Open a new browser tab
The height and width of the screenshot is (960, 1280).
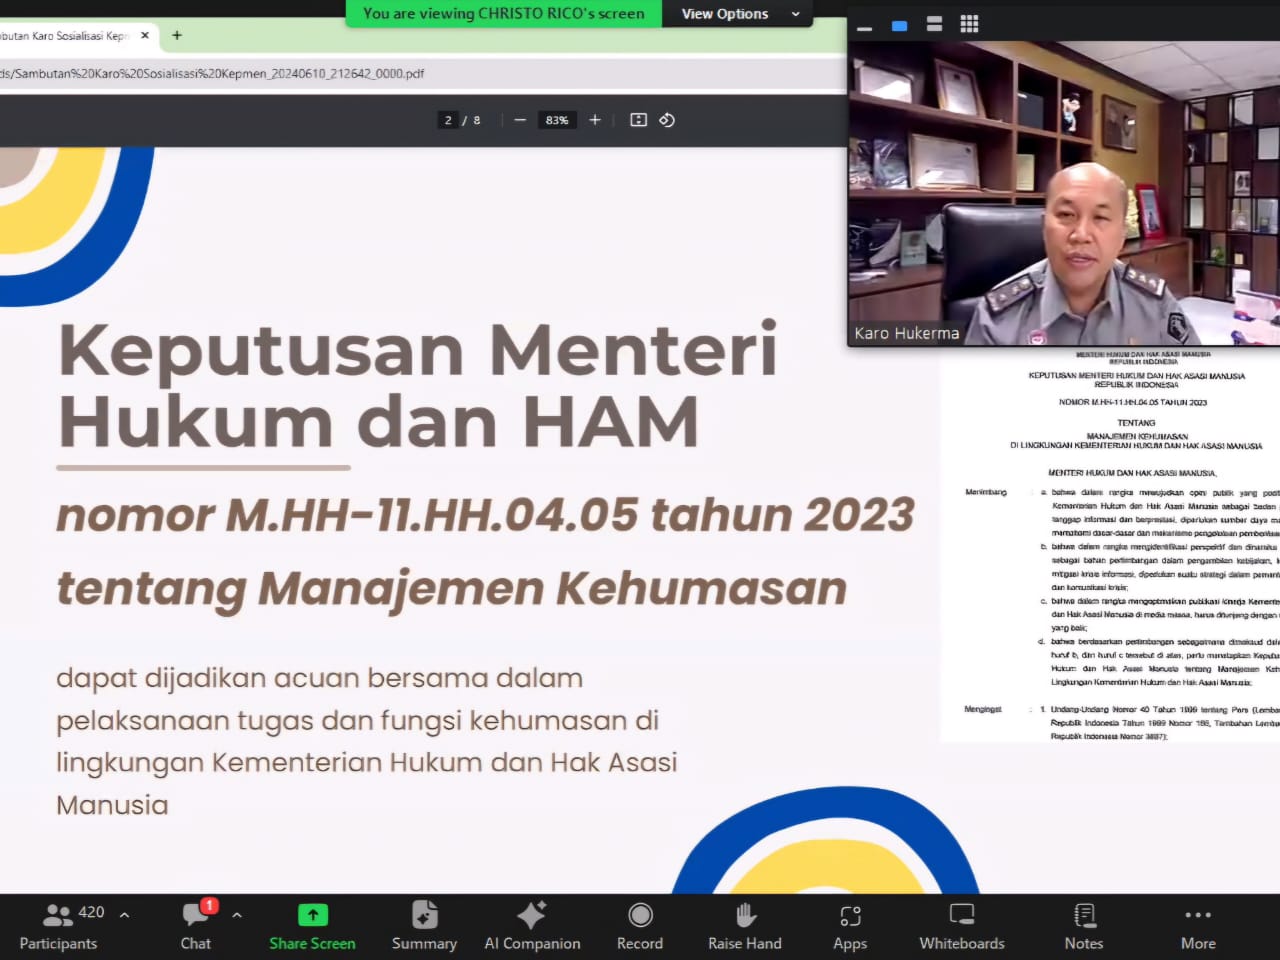coord(177,35)
